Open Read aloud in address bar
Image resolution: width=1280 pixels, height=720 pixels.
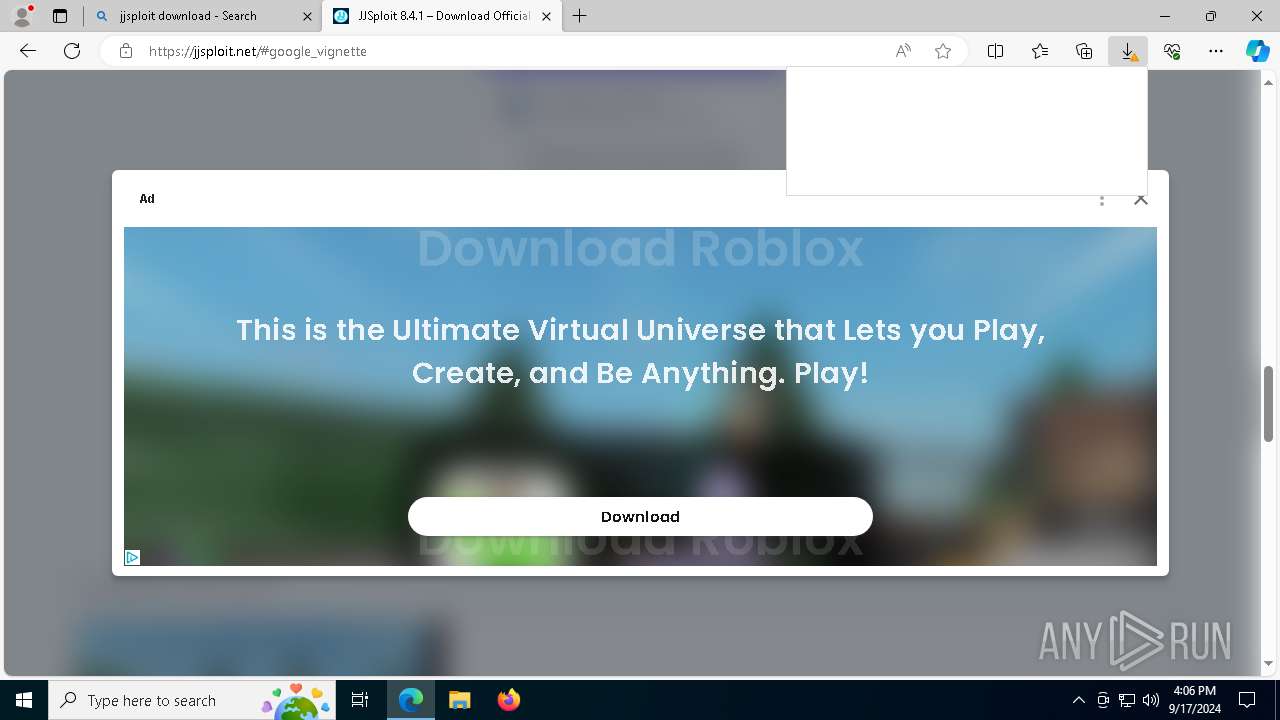pos(903,51)
